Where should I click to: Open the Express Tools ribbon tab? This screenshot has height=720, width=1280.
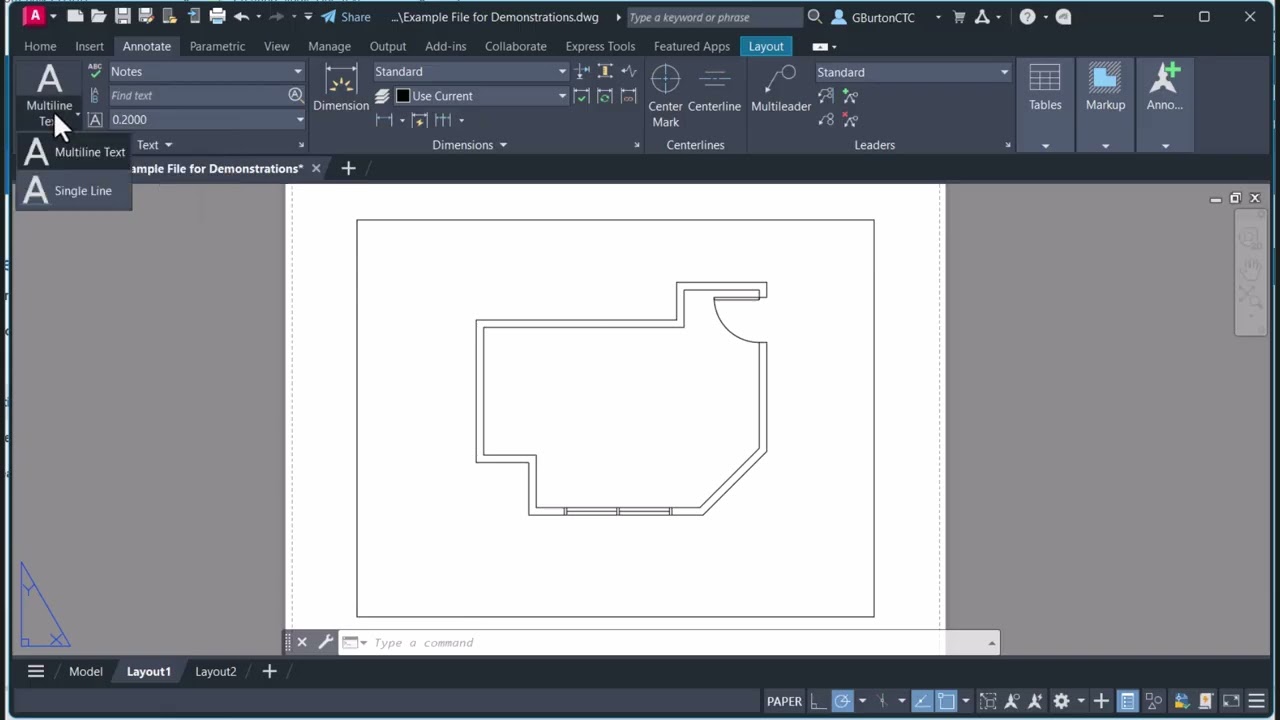click(600, 46)
